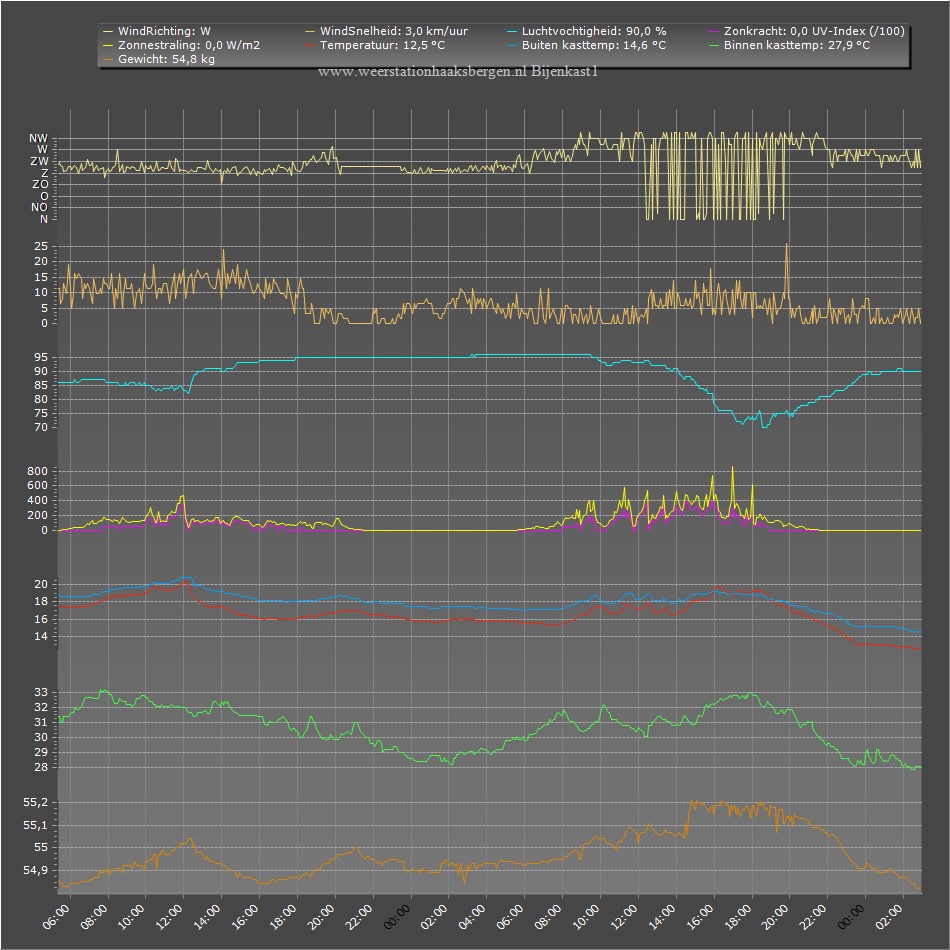The image size is (950, 950).
Task: Select the 95 label on the humidity axis
Action: click(x=41, y=357)
